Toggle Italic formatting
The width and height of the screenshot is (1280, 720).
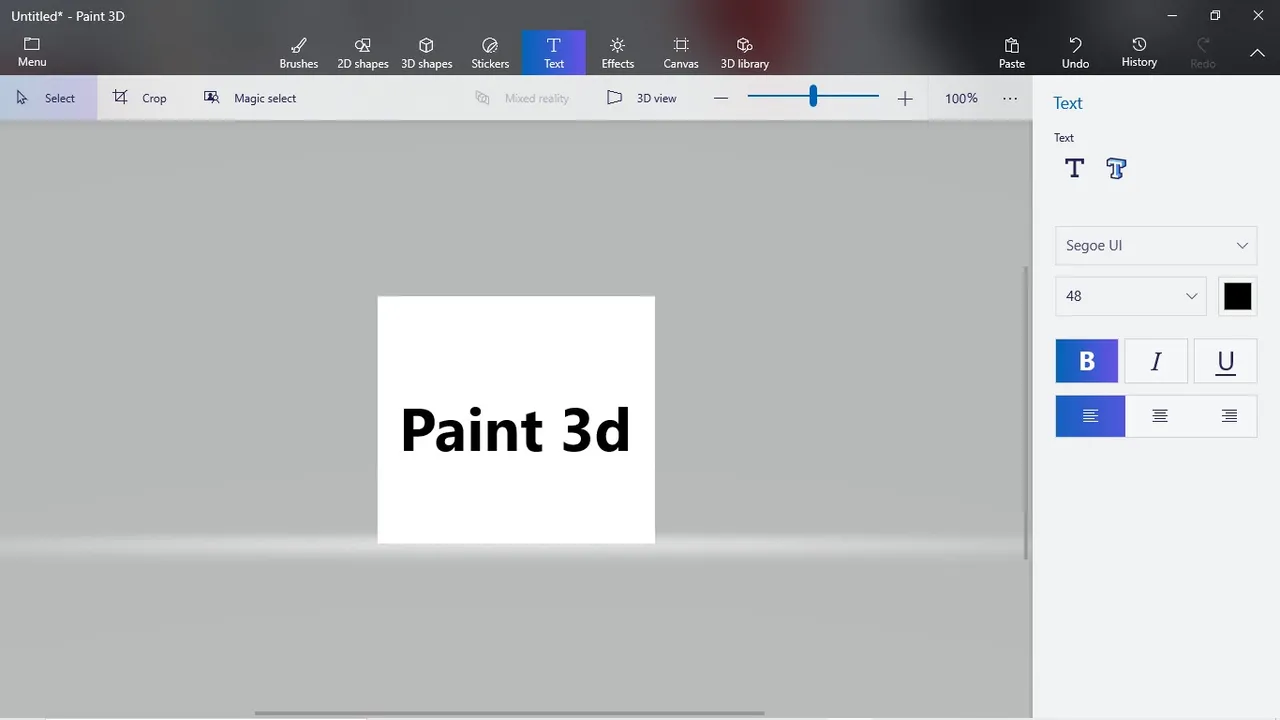tap(1156, 361)
